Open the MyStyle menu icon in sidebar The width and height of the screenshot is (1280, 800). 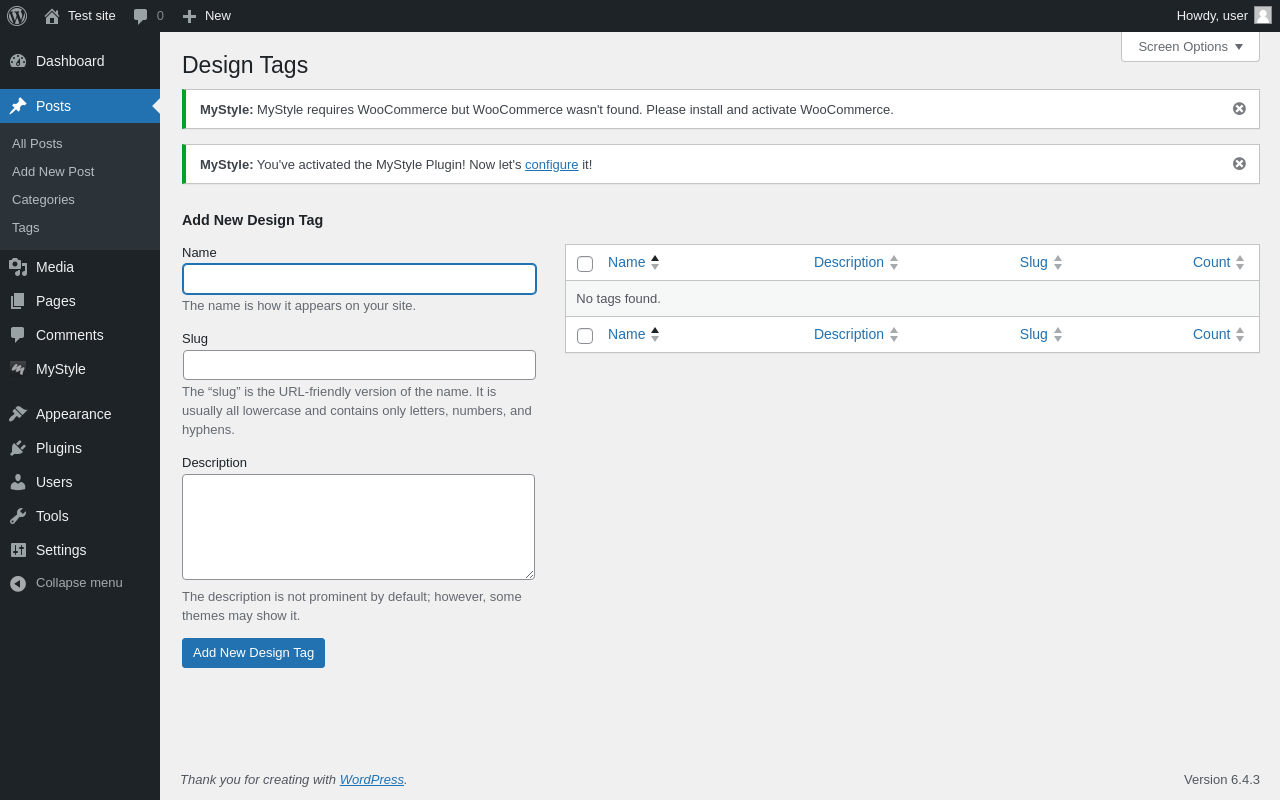pos(18,369)
